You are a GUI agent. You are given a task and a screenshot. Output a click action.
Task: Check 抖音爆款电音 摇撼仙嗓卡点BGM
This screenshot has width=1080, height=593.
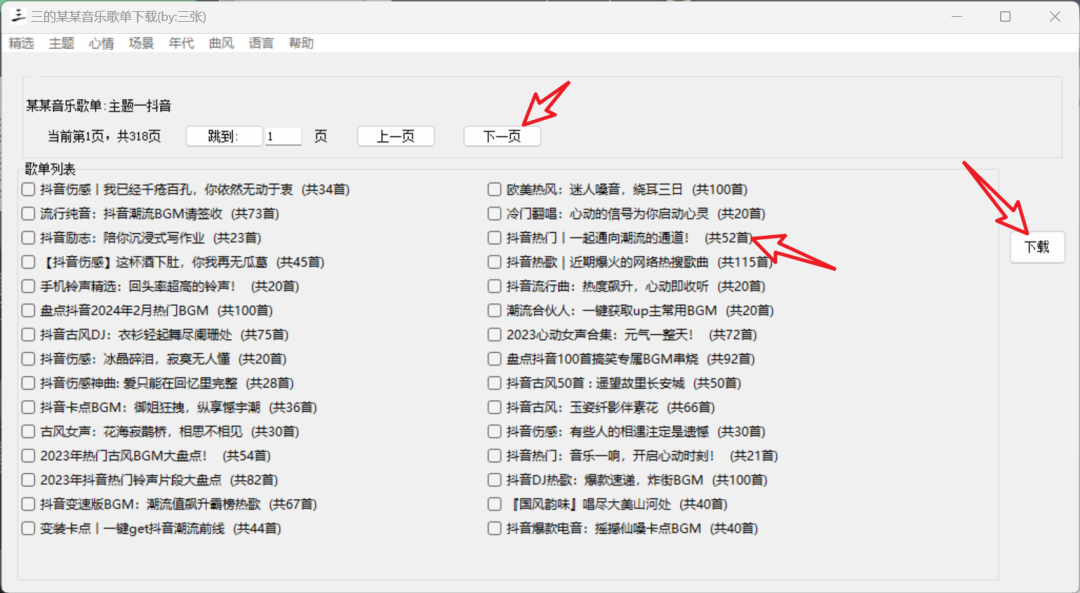tap(495, 528)
